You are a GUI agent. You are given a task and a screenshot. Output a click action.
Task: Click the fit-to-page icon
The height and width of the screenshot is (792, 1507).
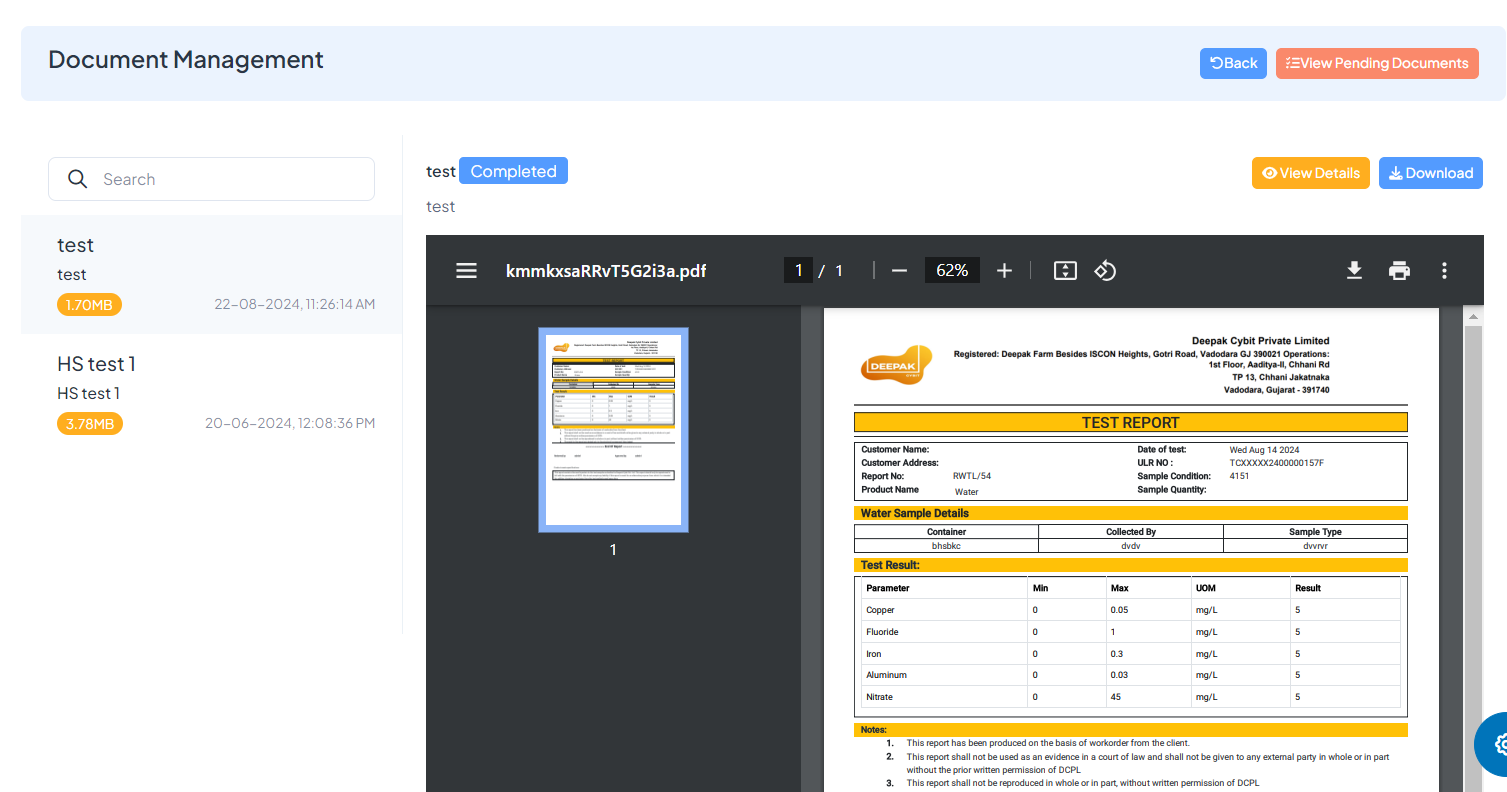pos(1064,270)
